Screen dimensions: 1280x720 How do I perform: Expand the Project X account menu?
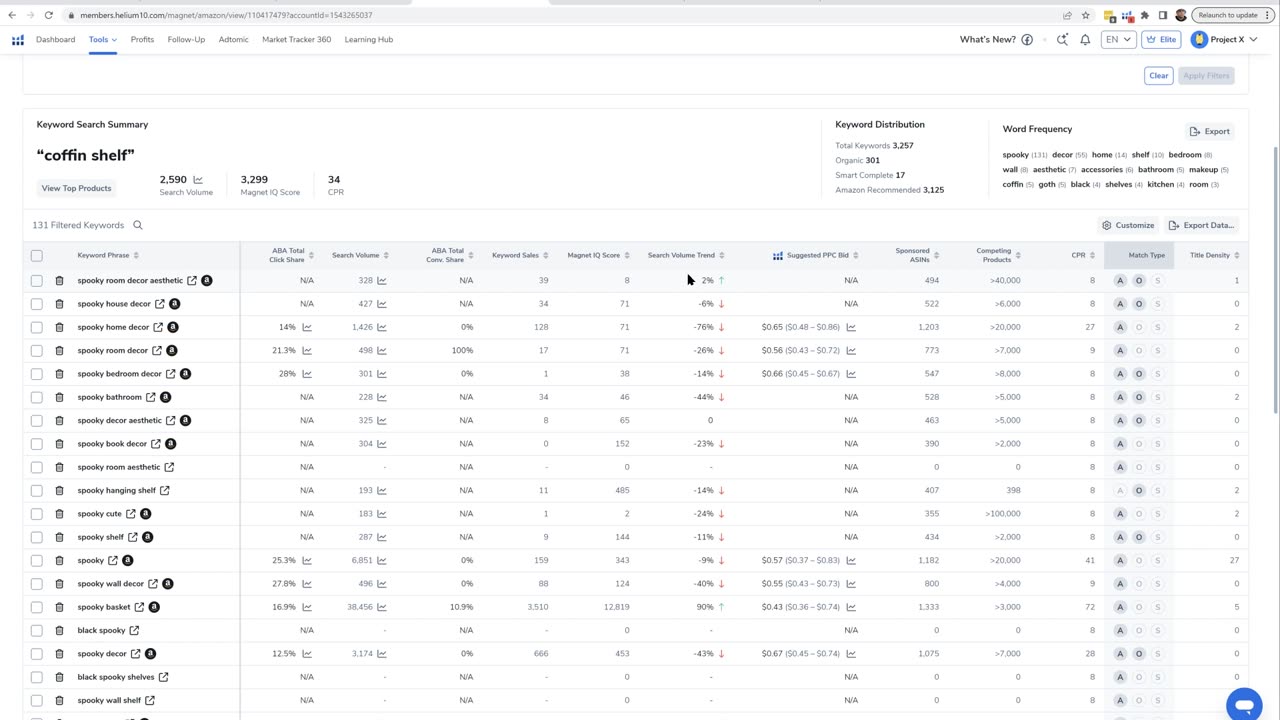pyautogui.click(x=1224, y=40)
